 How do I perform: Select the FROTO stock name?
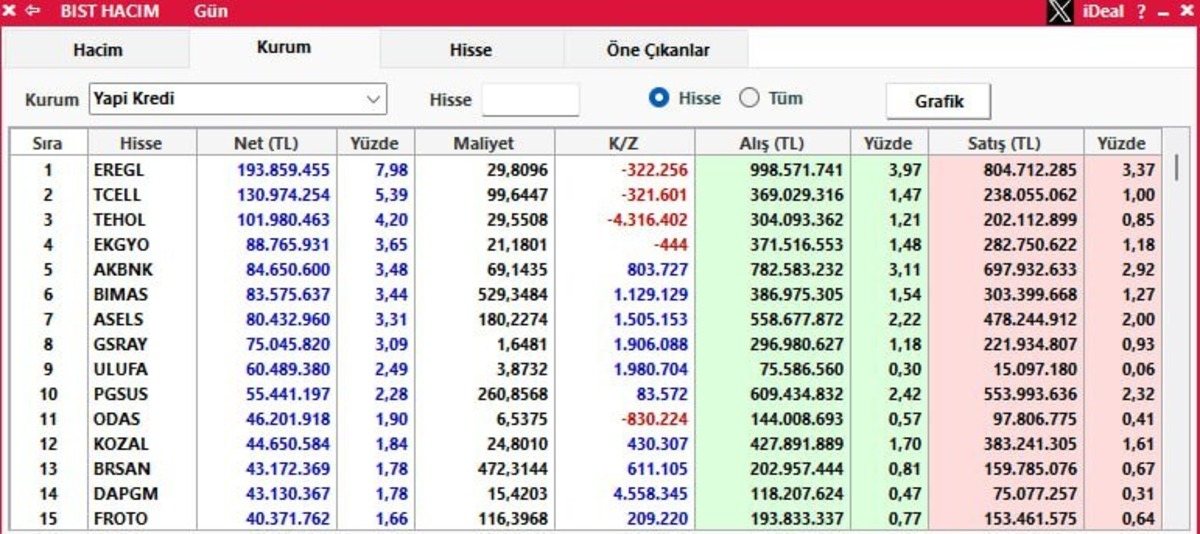[121, 519]
